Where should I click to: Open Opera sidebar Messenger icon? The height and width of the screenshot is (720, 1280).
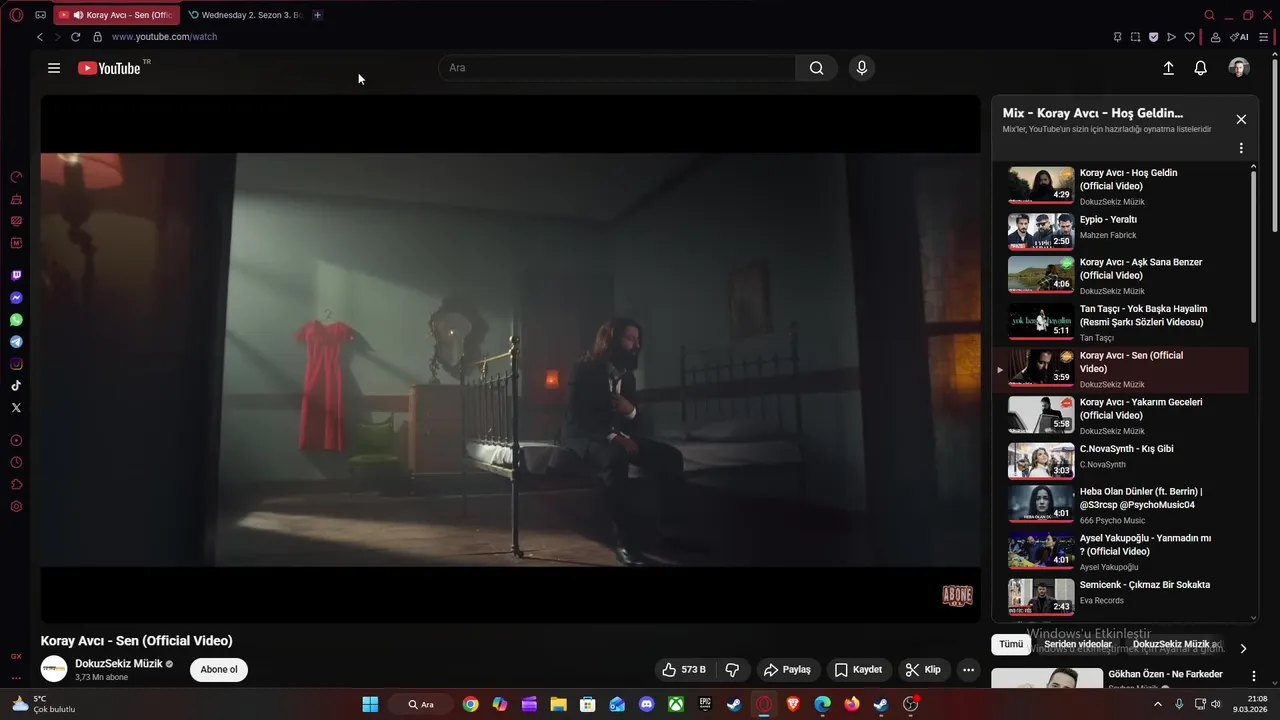(16, 298)
